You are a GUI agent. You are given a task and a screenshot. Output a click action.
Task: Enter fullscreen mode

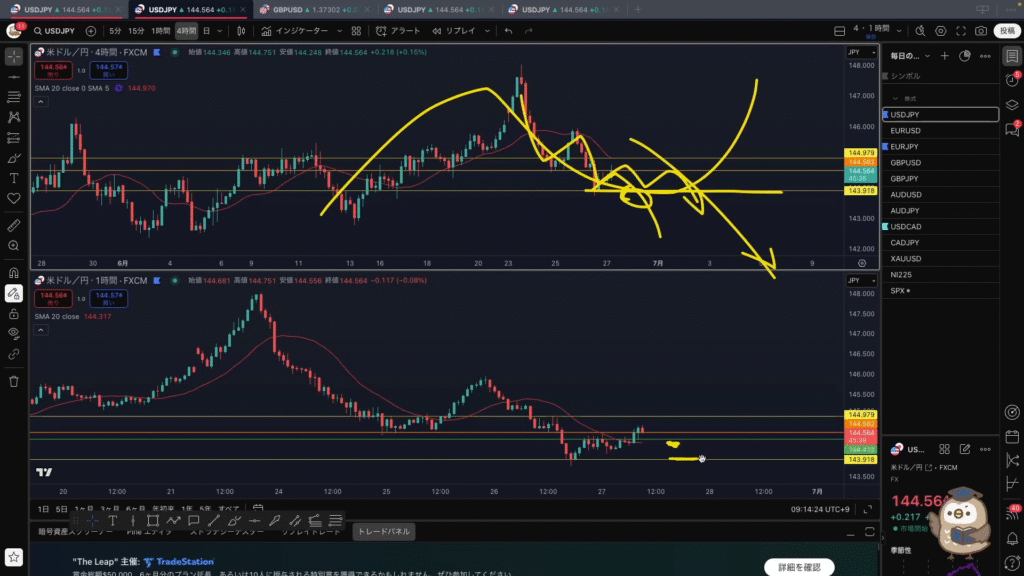click(x=961, y=31)
